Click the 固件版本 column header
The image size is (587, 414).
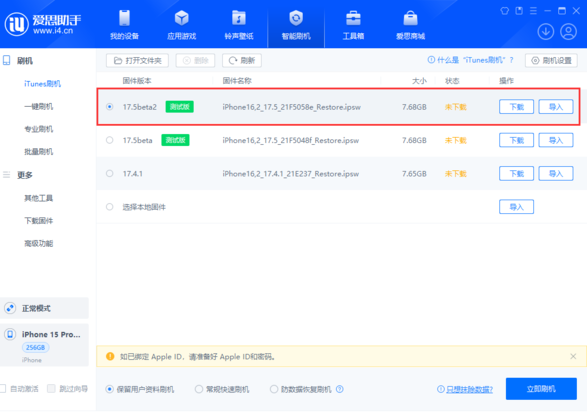pyautogui.click(x=137, y=80)
